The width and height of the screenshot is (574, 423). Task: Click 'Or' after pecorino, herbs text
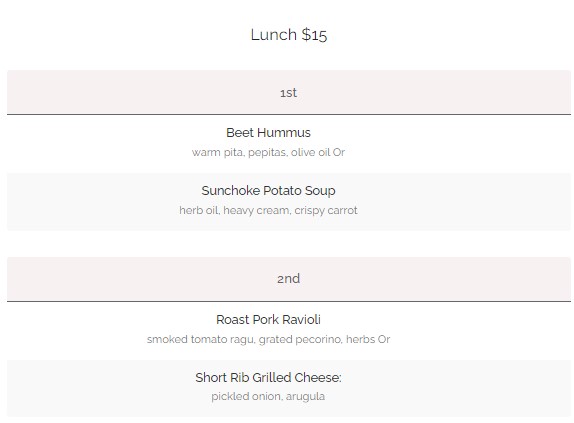click(384, 339)
